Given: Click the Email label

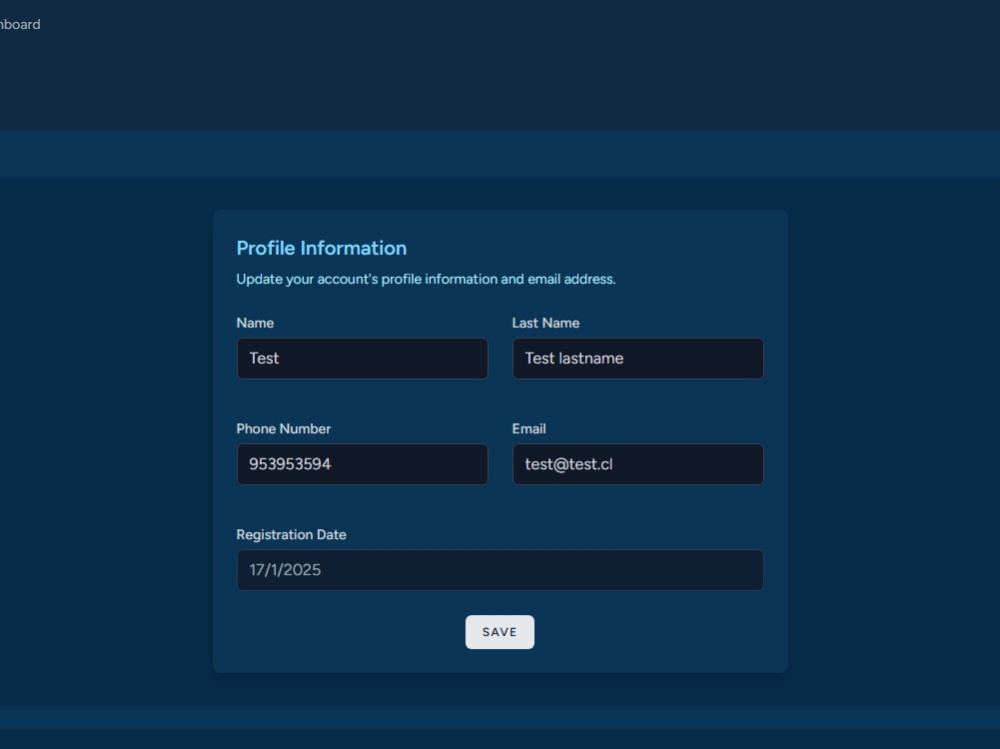Looking at the screenshot, I should coord(529,429).
